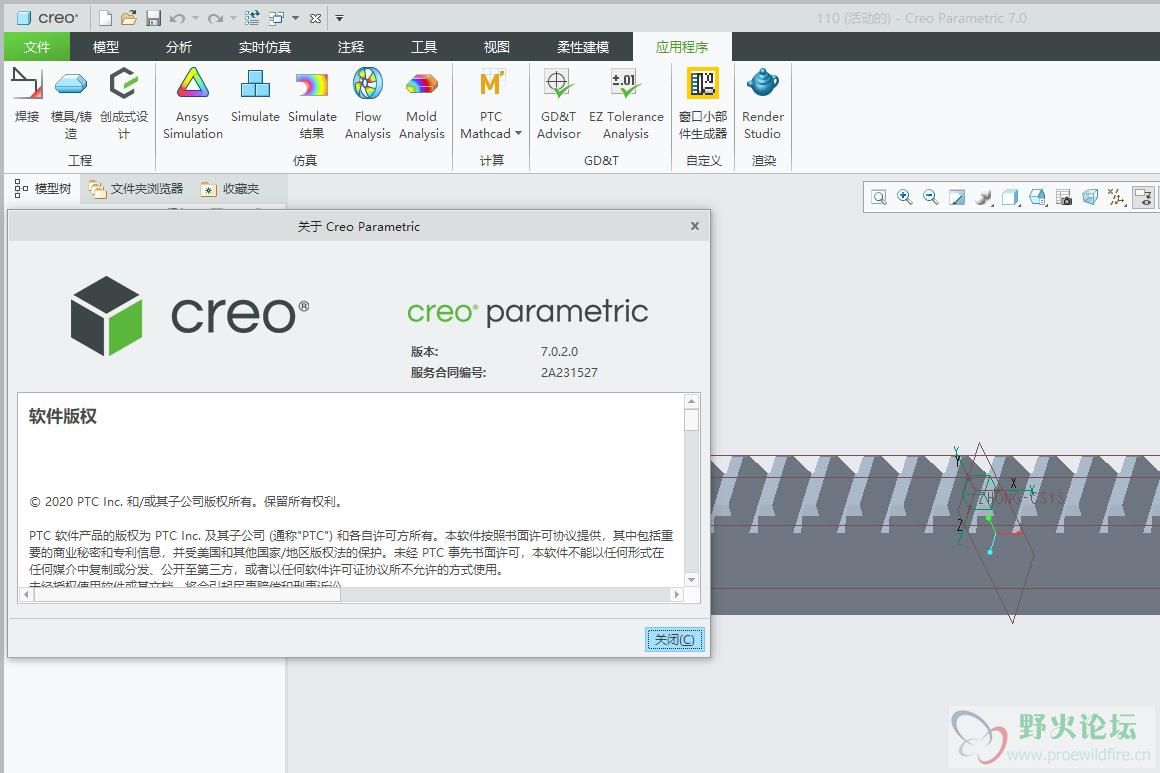The width and height of the screenshot is (1160, 773).
Task: Click the version value 7.0.2.0
Action: pos(559,351)
